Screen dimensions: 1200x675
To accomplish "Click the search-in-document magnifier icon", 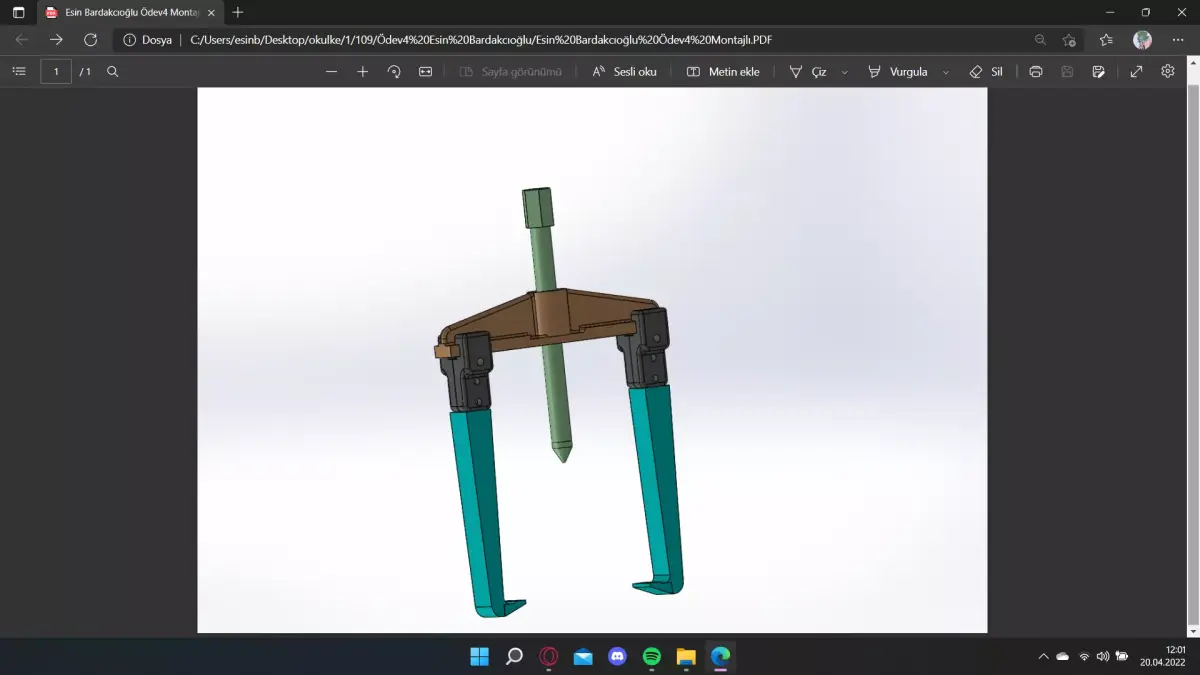I will pos(112,71).
